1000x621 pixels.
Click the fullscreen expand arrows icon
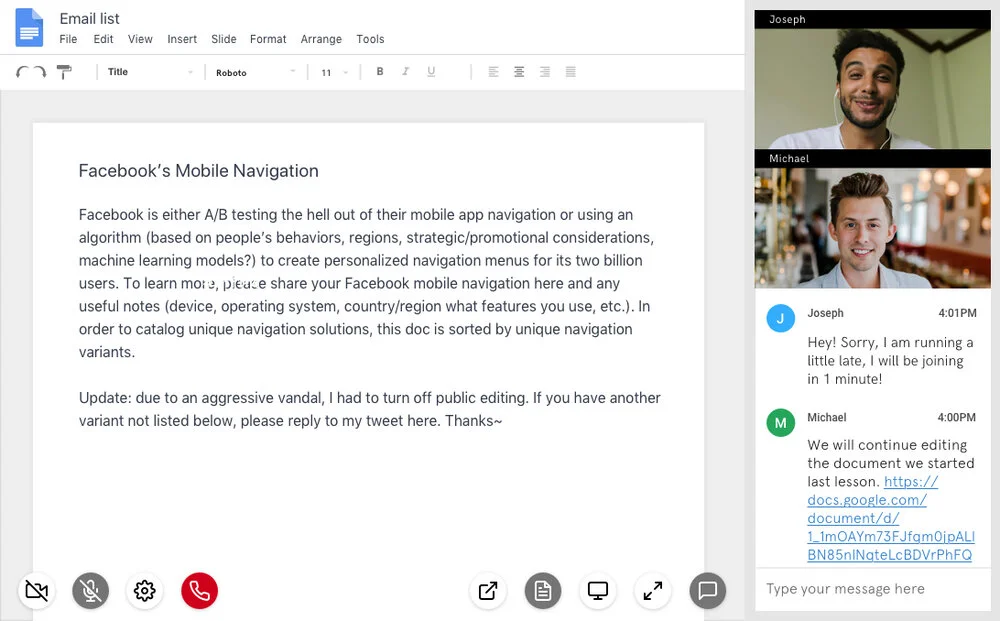(x=652, y=590)
